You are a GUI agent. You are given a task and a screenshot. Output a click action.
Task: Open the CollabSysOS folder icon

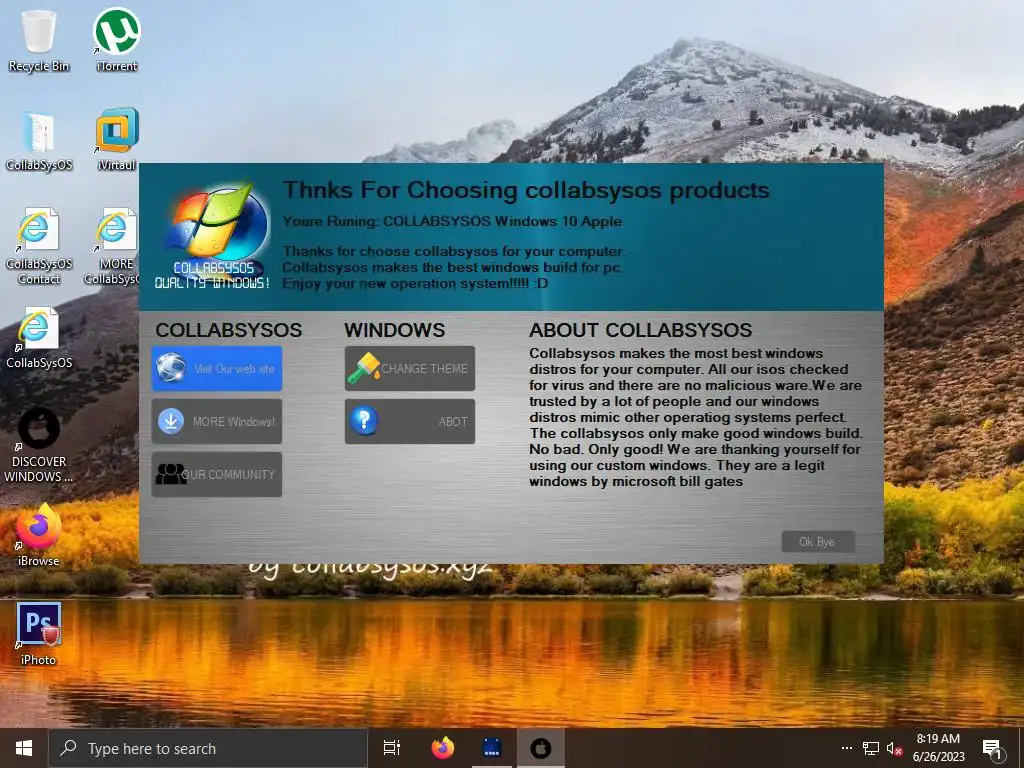tap(39, 141)
